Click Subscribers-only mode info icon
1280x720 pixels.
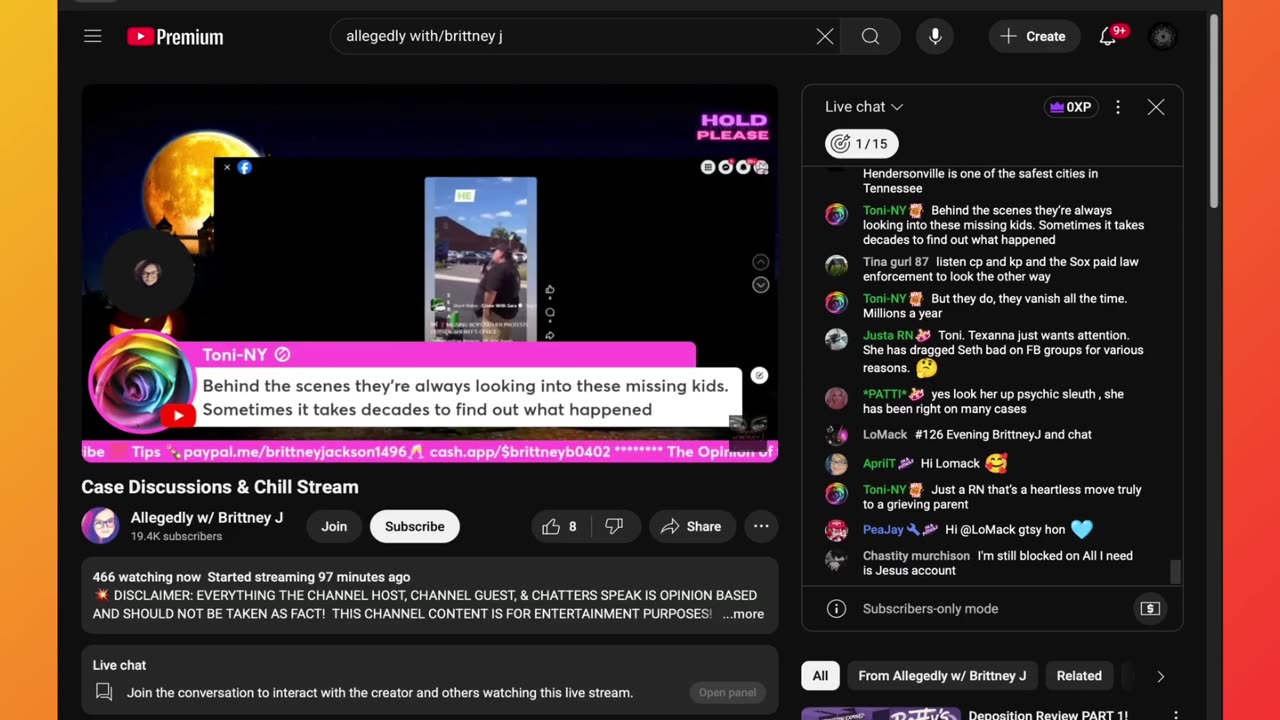[x=837, y=609]
